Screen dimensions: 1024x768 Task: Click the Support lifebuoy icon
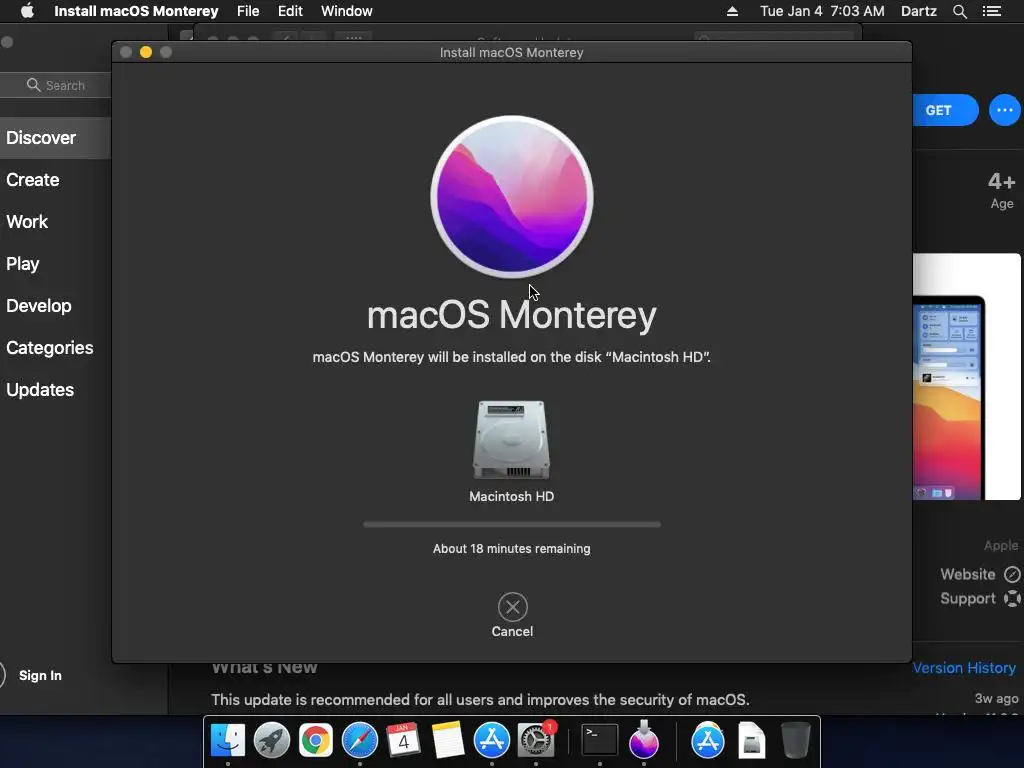(1012, 598)
